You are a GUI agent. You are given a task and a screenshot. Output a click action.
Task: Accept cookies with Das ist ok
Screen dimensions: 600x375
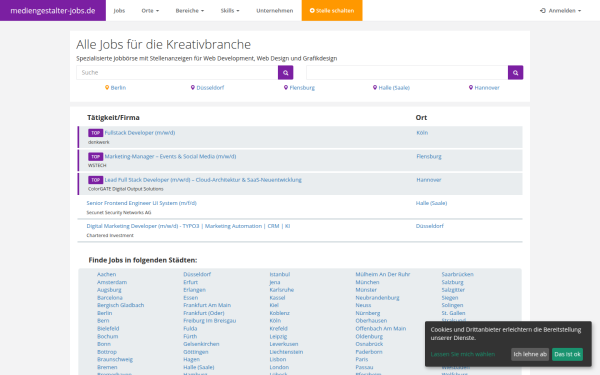point(567,354)
